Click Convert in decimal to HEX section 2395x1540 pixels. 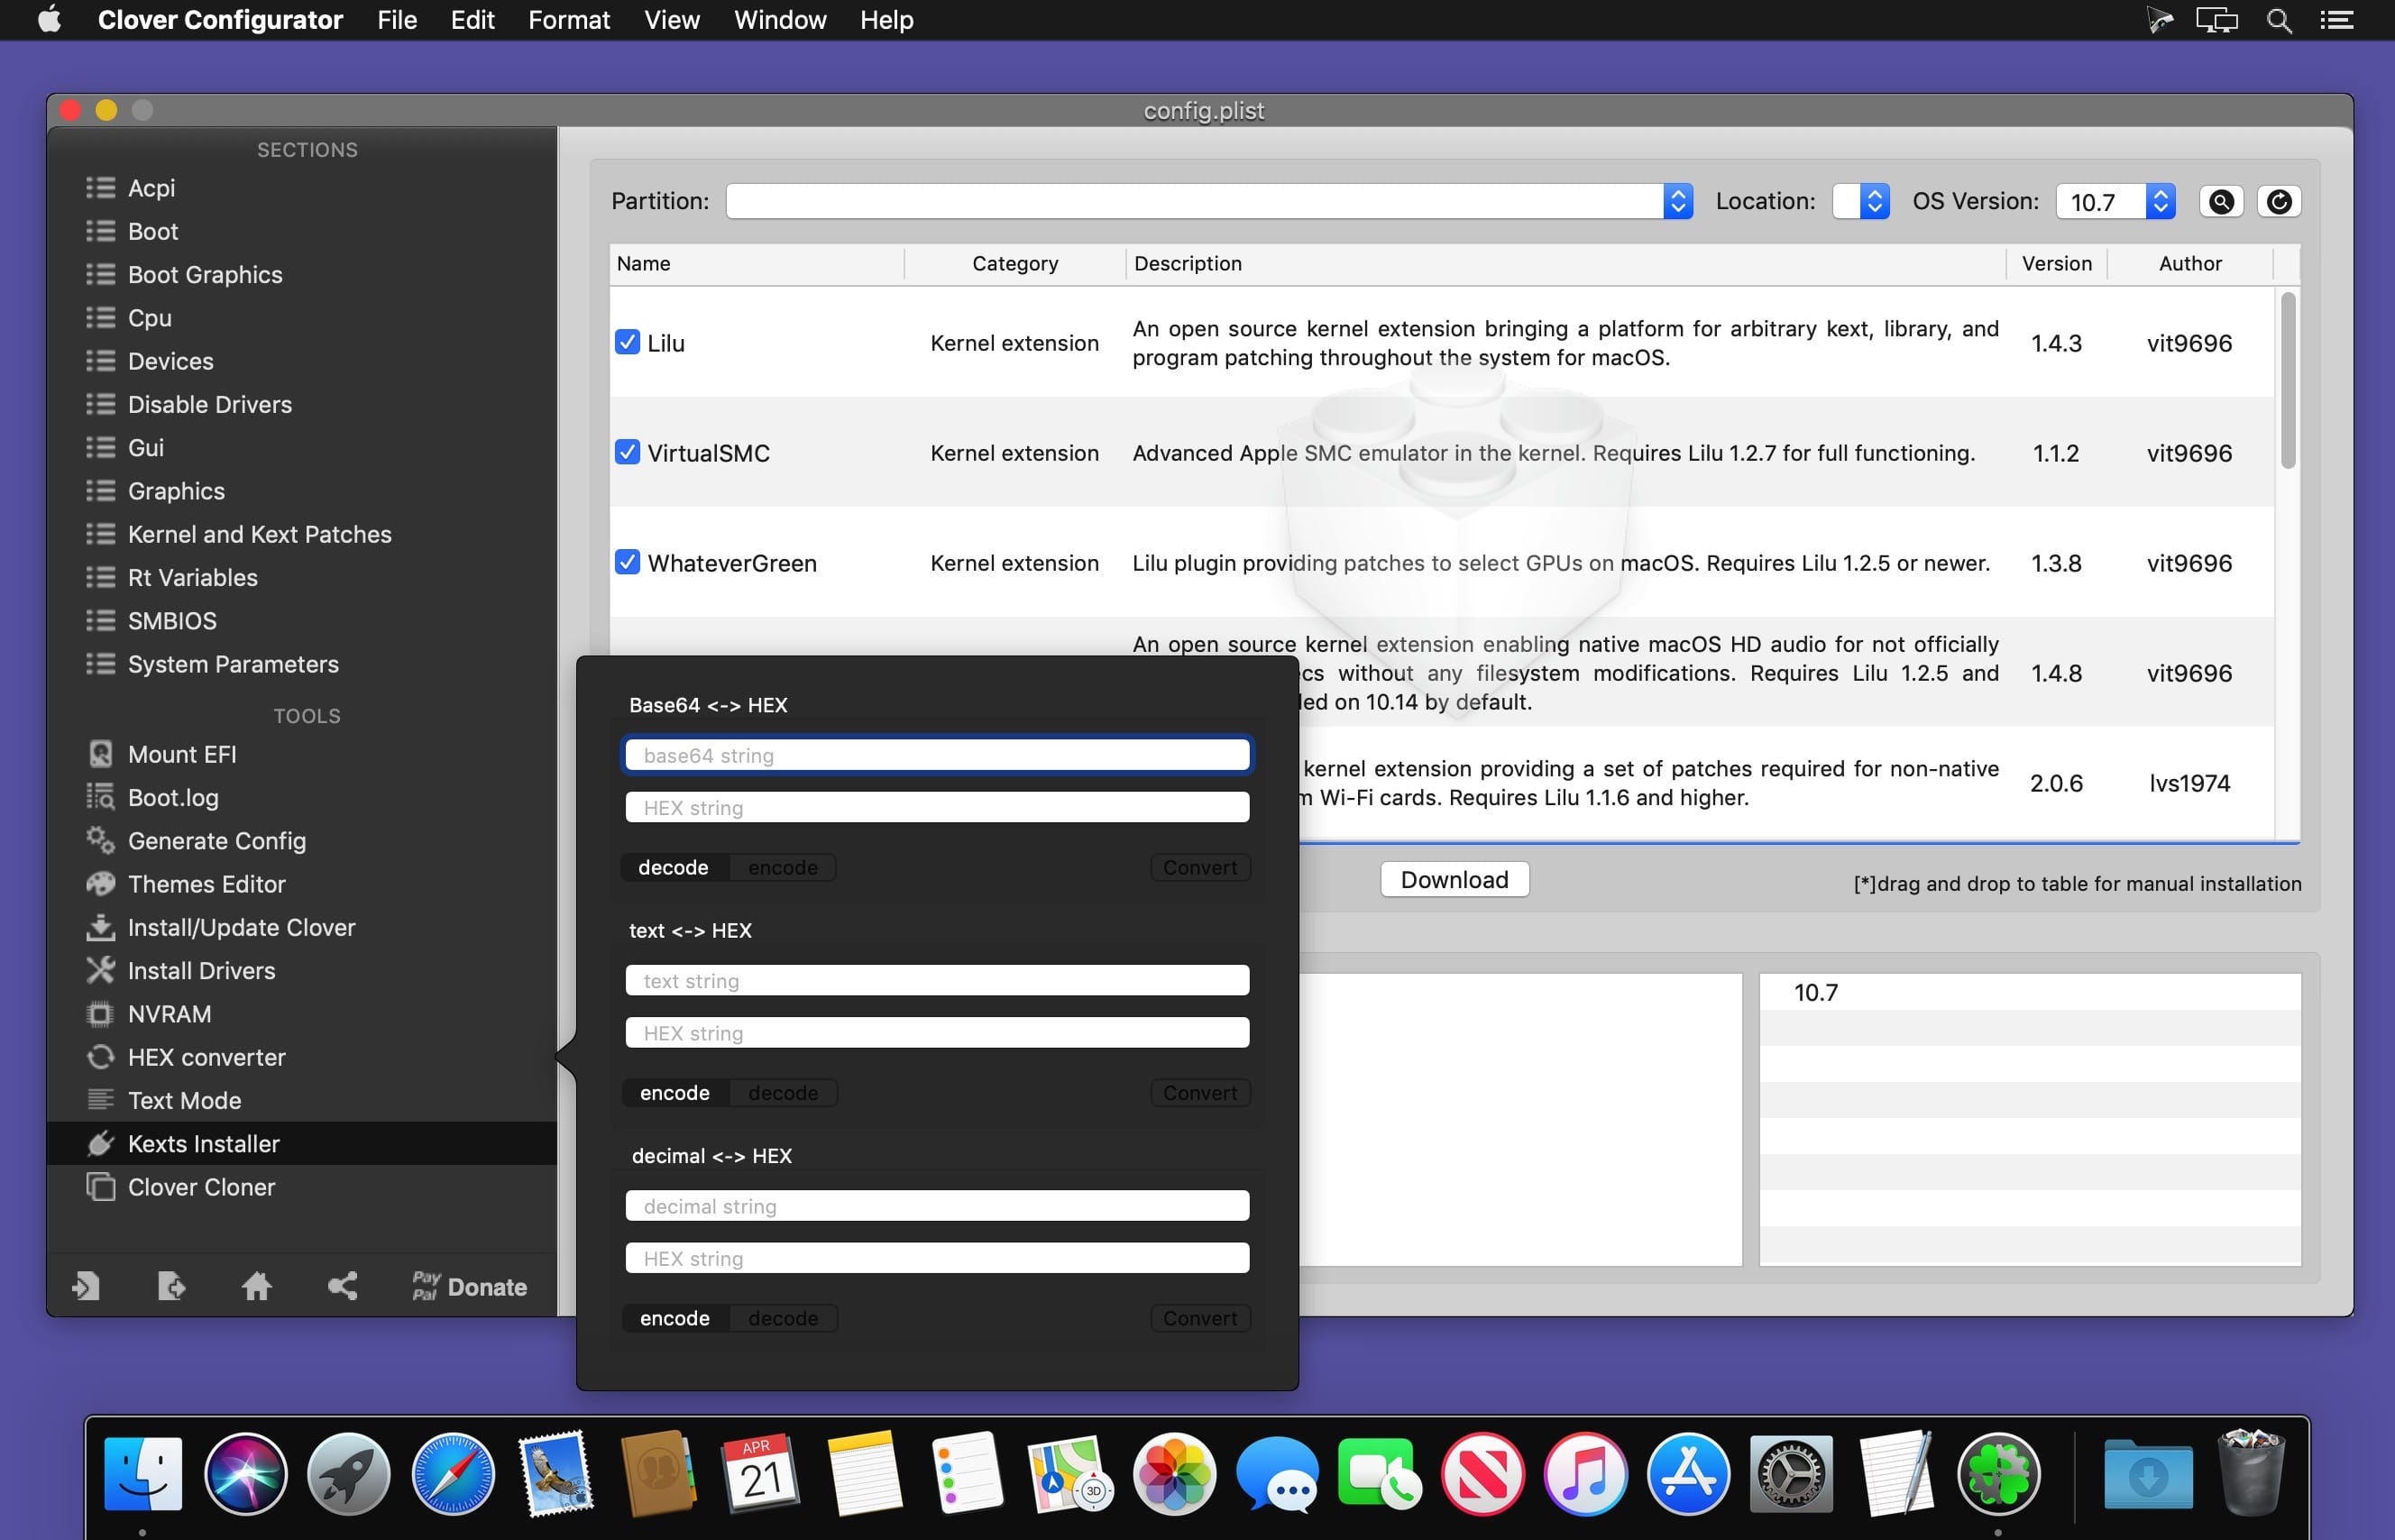tap(1200, 1319)
